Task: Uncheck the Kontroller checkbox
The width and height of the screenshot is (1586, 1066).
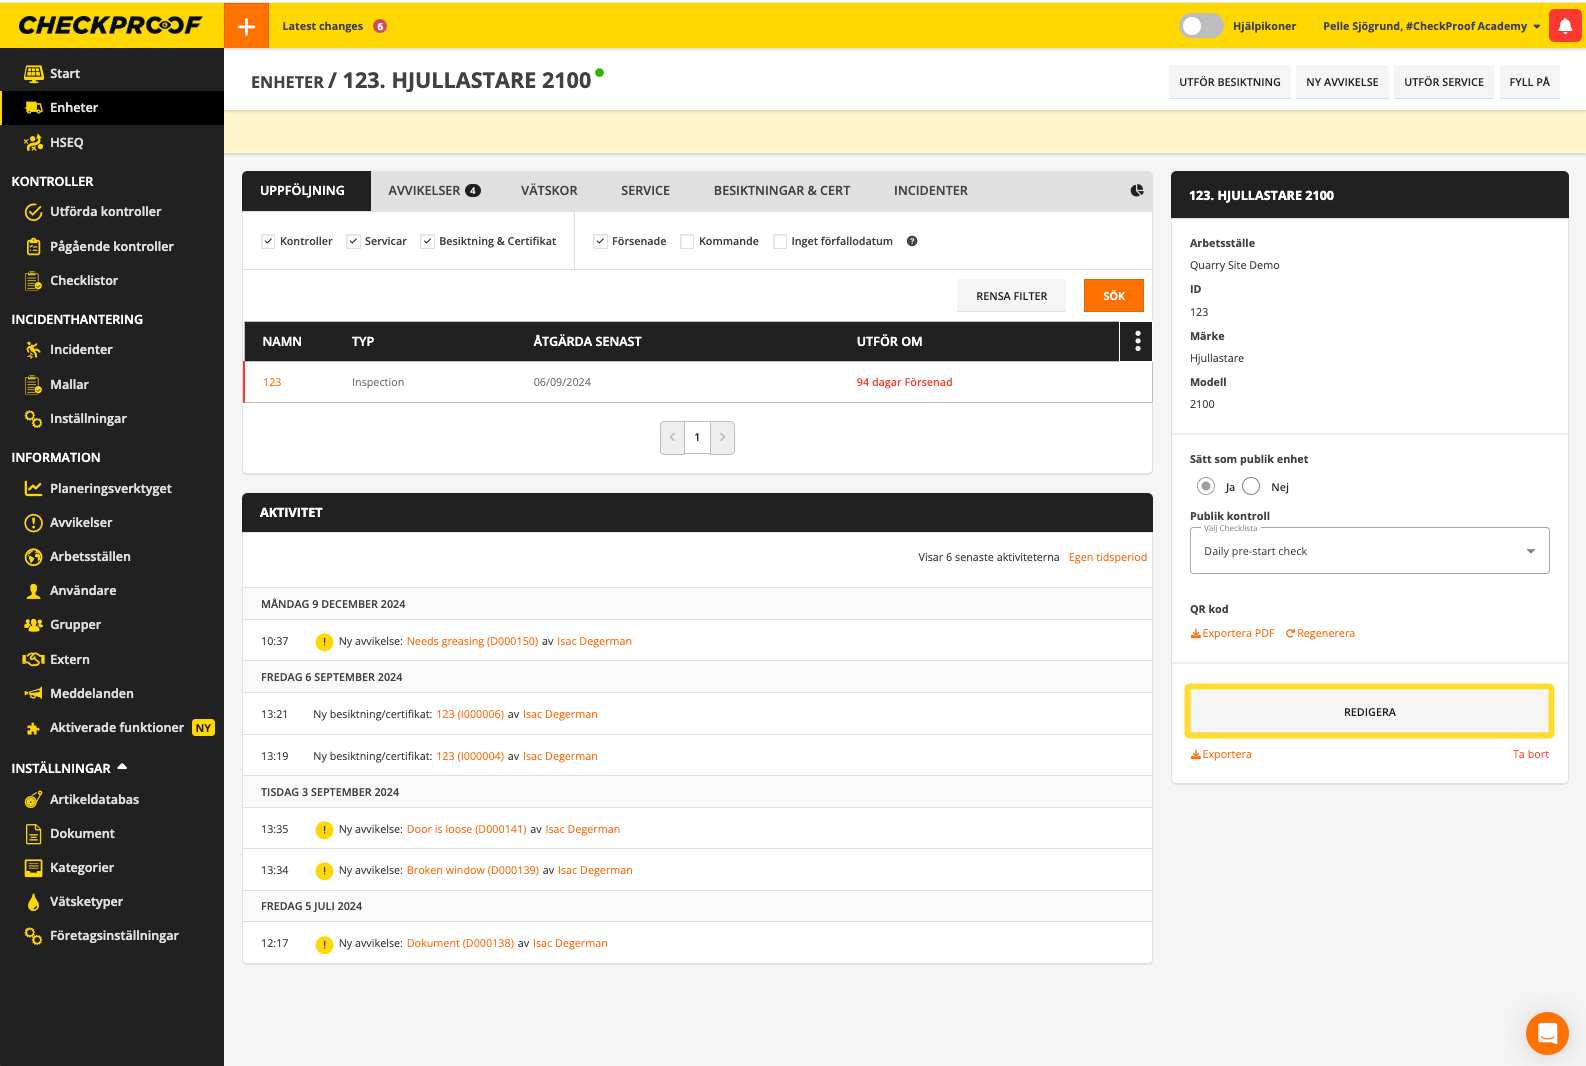Action: coord(268,241)
